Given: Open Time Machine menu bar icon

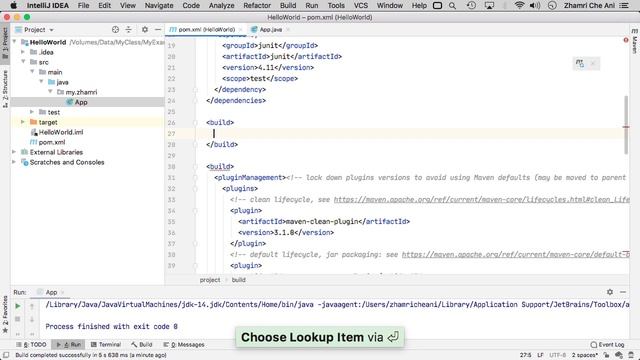Looking at the screenshot, I should coord(471,6).
